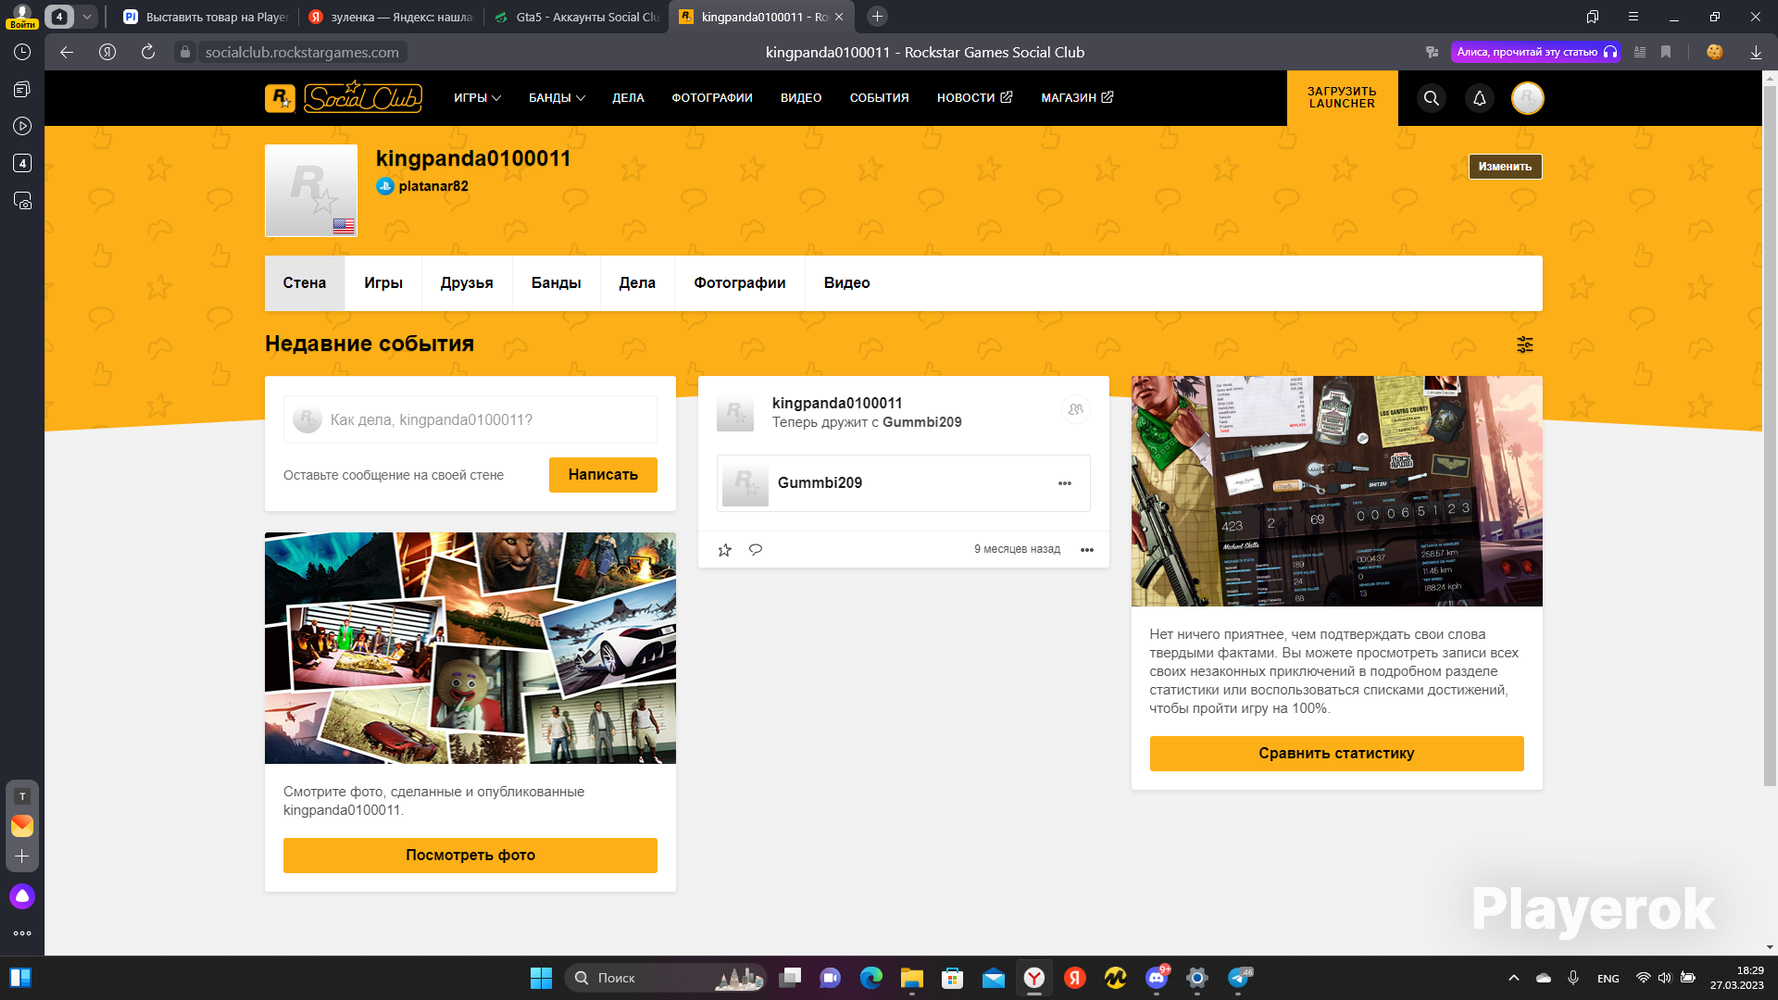Show hidden icons in system tray
Viewport: 1778px width, 1000px height.
(x=1513, y=978)
